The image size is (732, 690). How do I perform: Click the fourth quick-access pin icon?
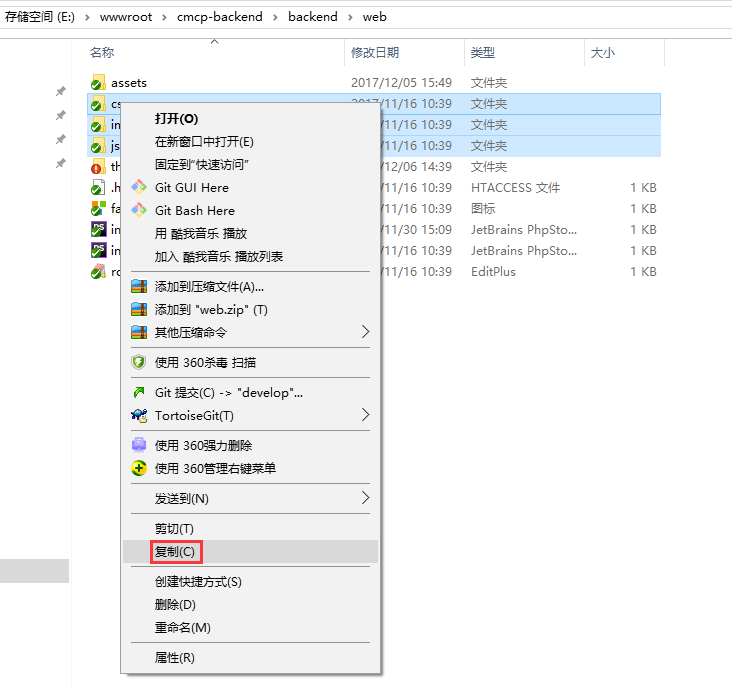pos(61,163)
